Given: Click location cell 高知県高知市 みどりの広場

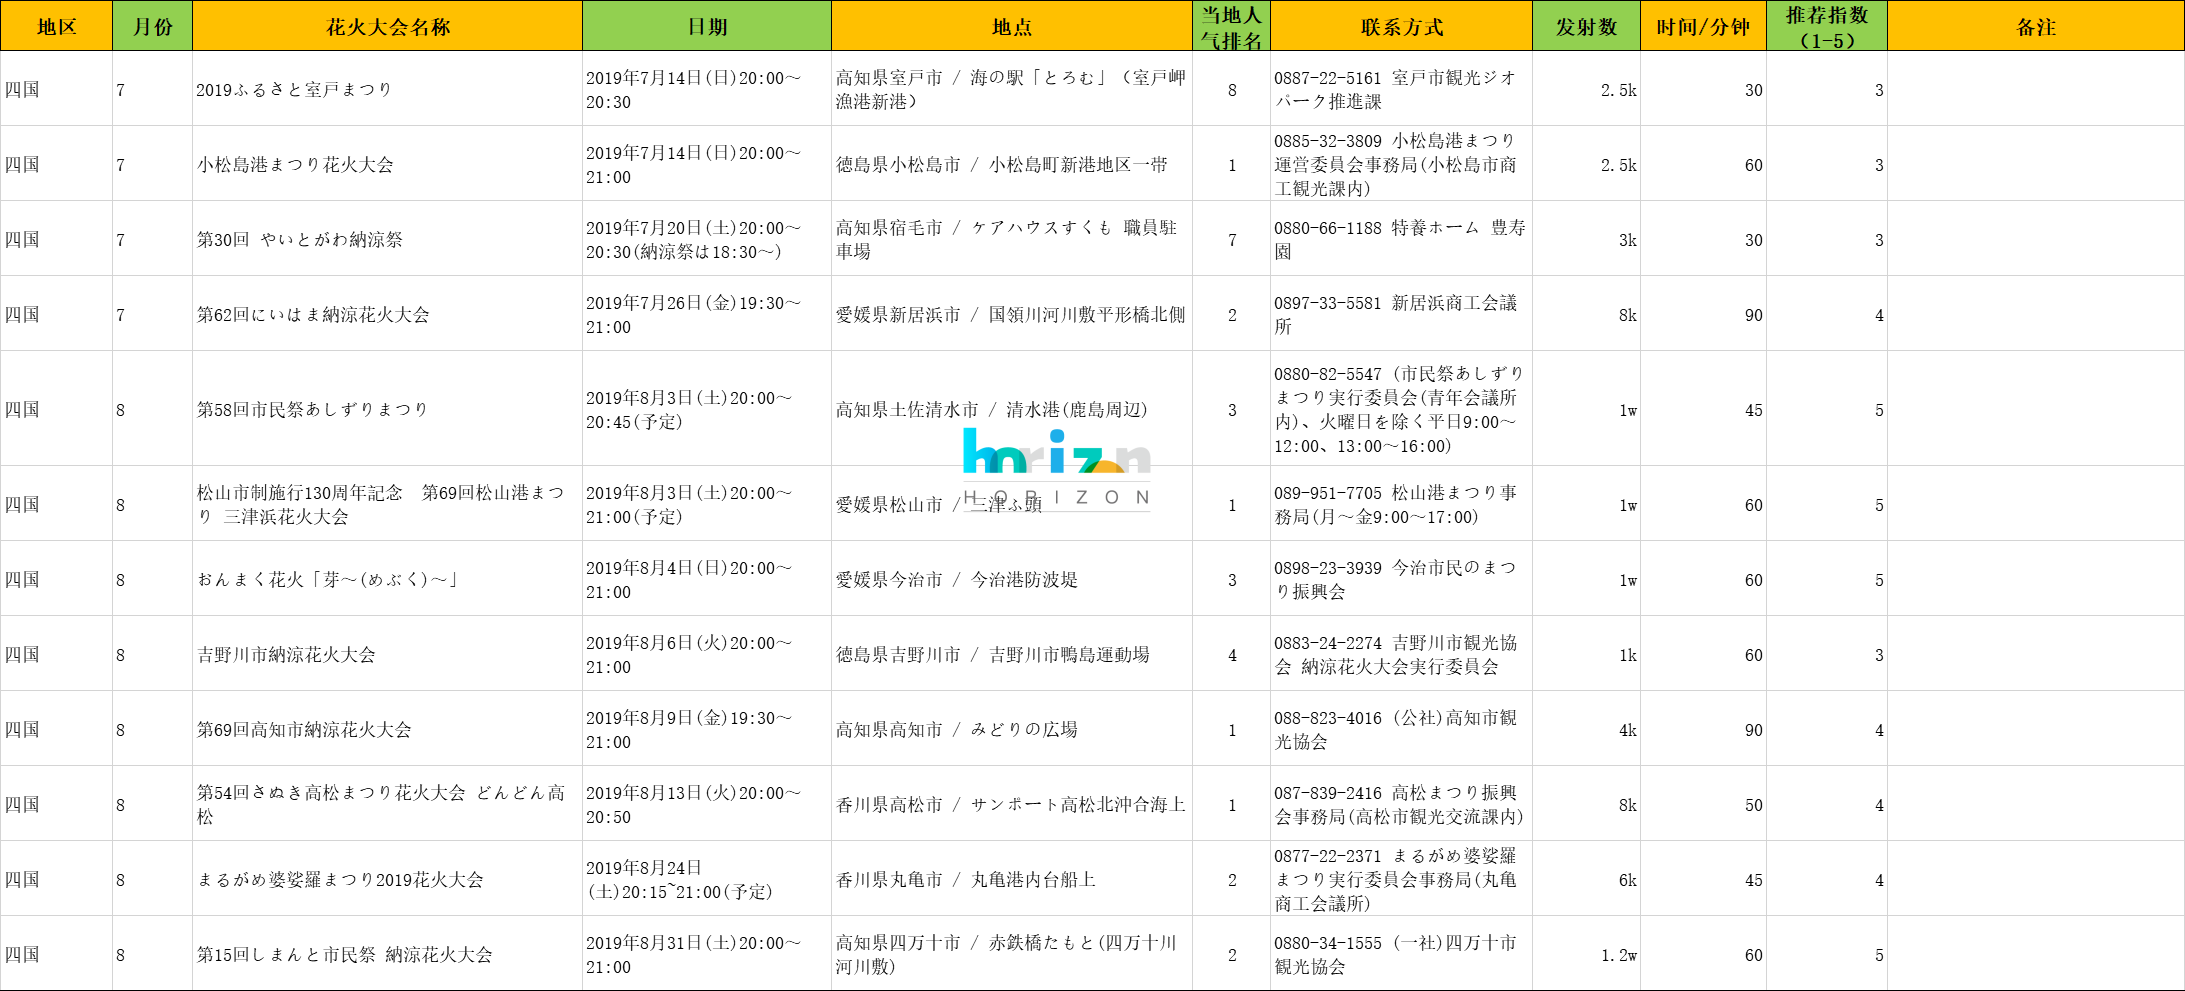Looking at the screenshot, I should [x=1012, y=729].
